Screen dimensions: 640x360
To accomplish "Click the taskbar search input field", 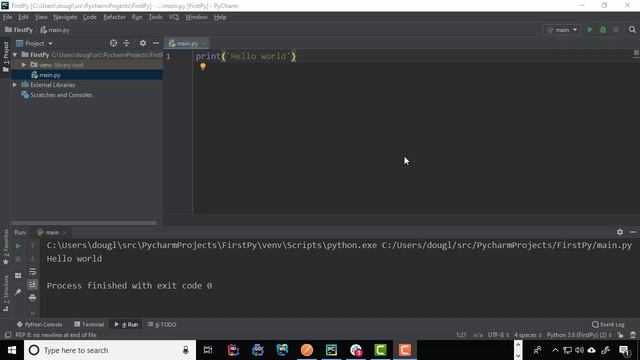I will (110, 350).
